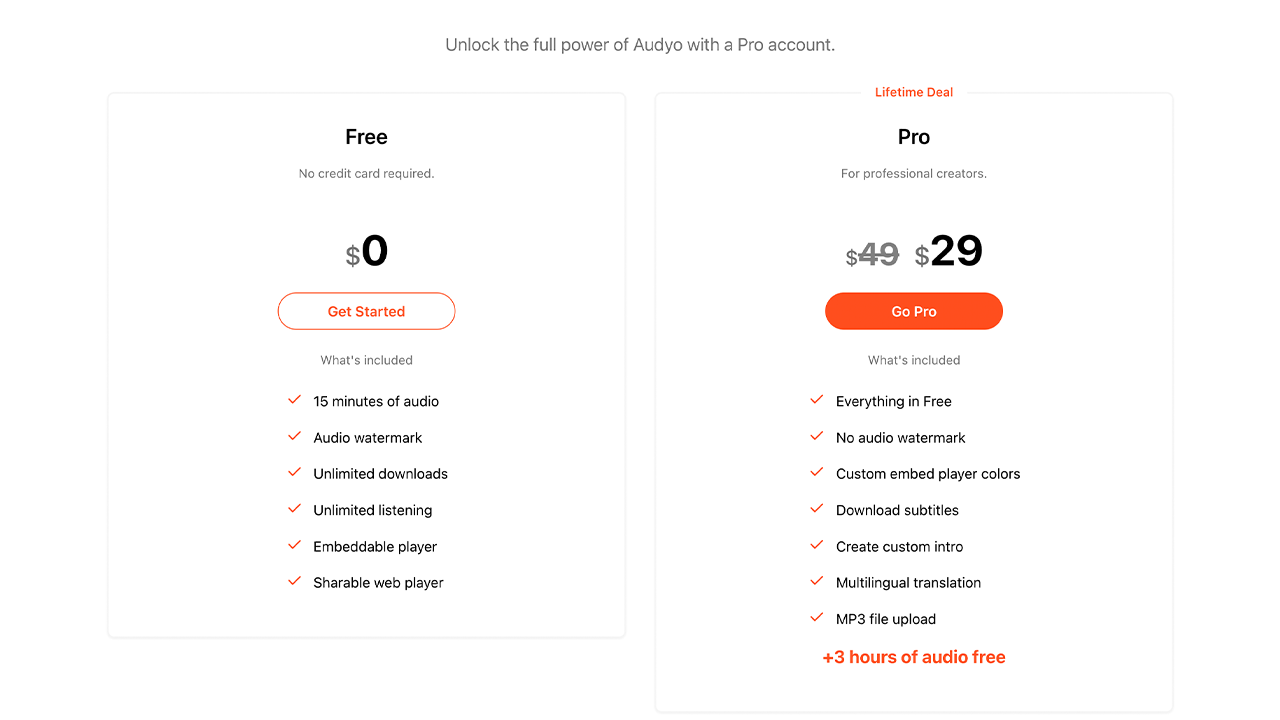Click checkmark beside Create custom intro
The width and height of the screenshot is (1280, 720).
[x=817, y=545]
